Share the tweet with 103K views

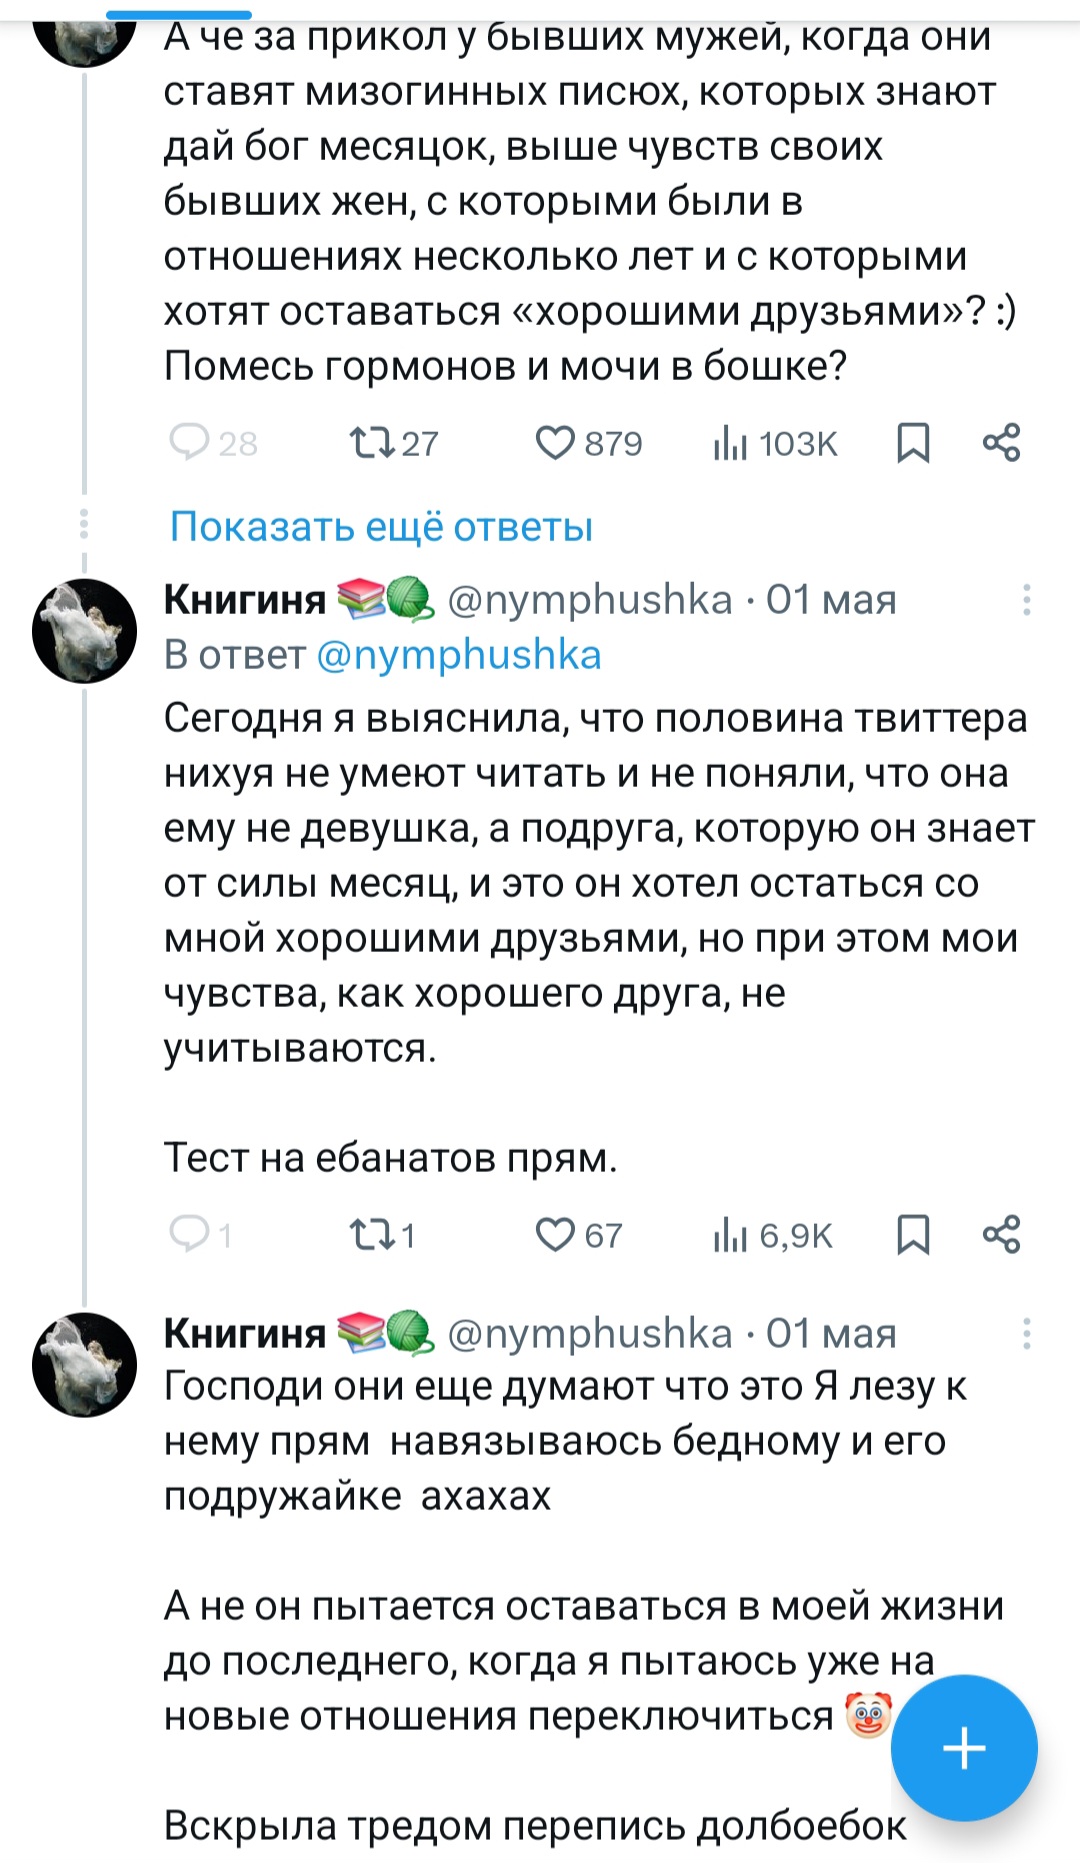point(1001,442)
